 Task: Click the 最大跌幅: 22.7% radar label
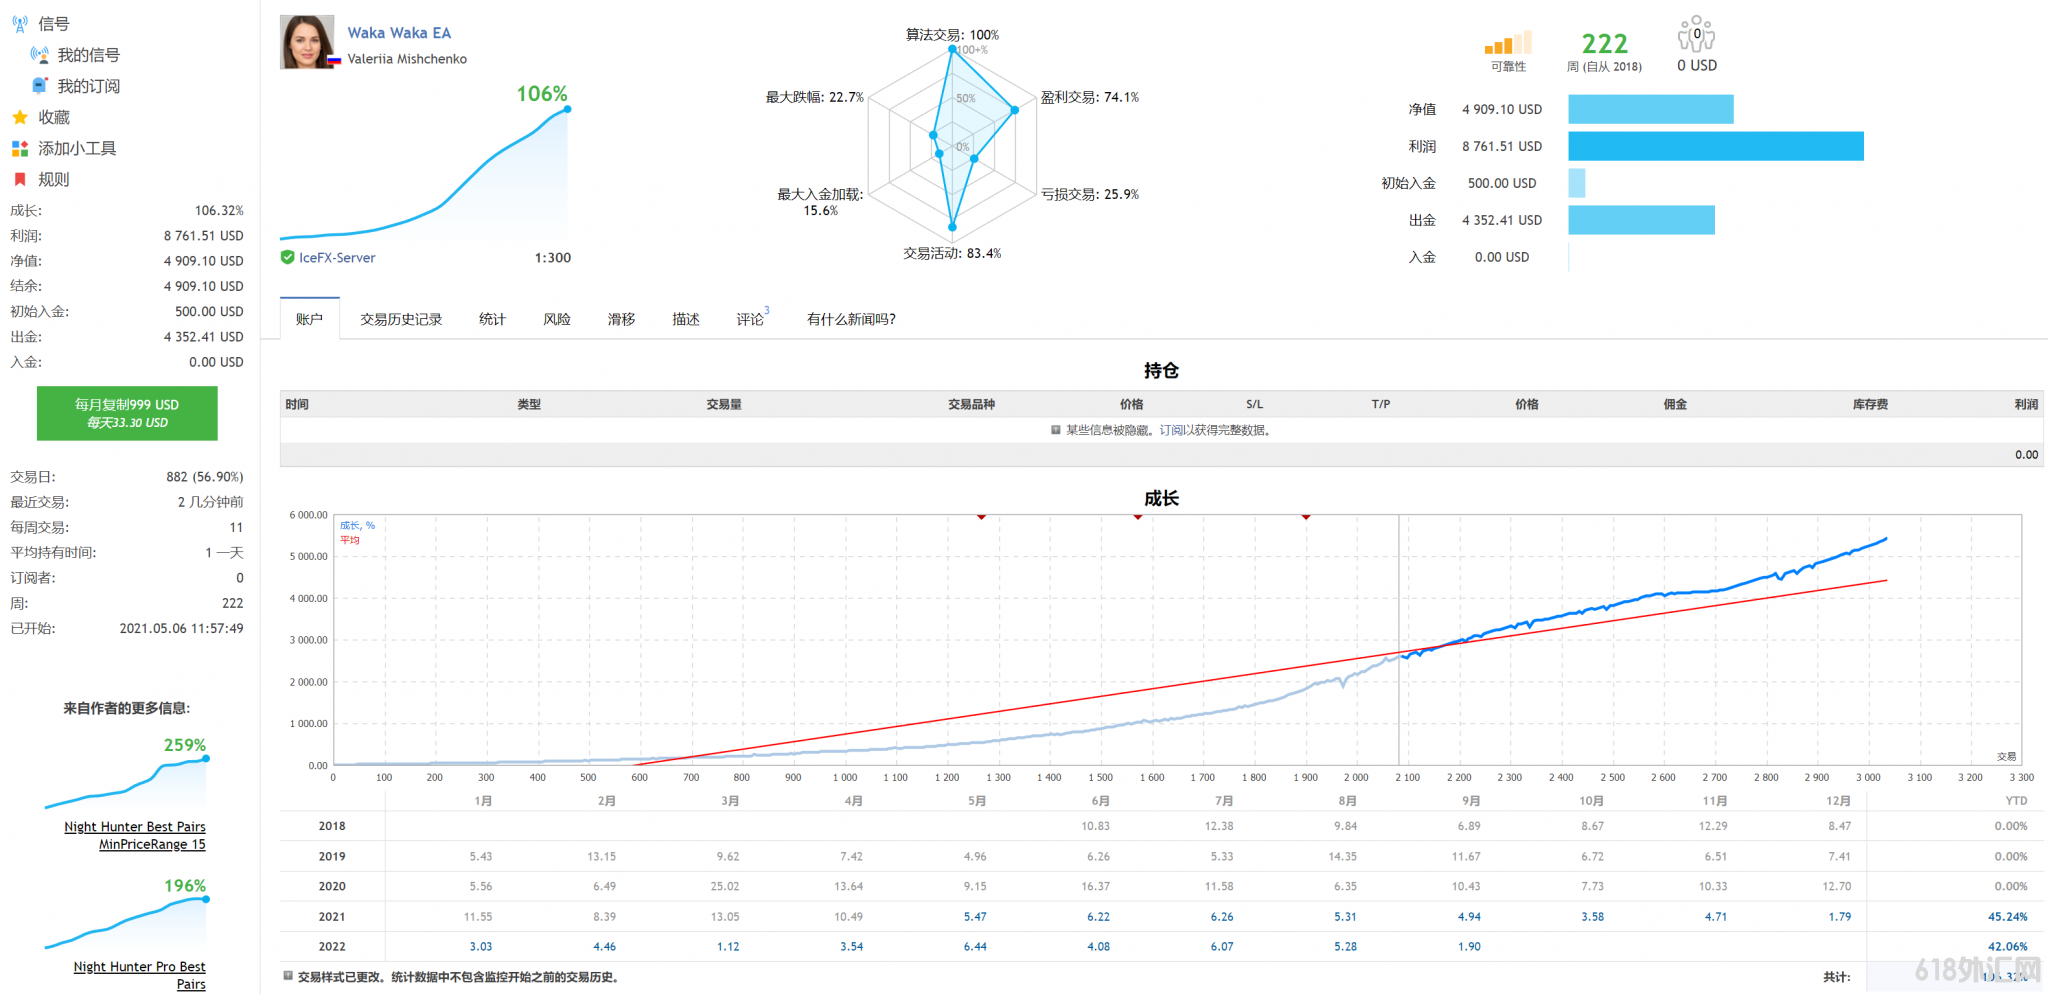coord(815,97)
